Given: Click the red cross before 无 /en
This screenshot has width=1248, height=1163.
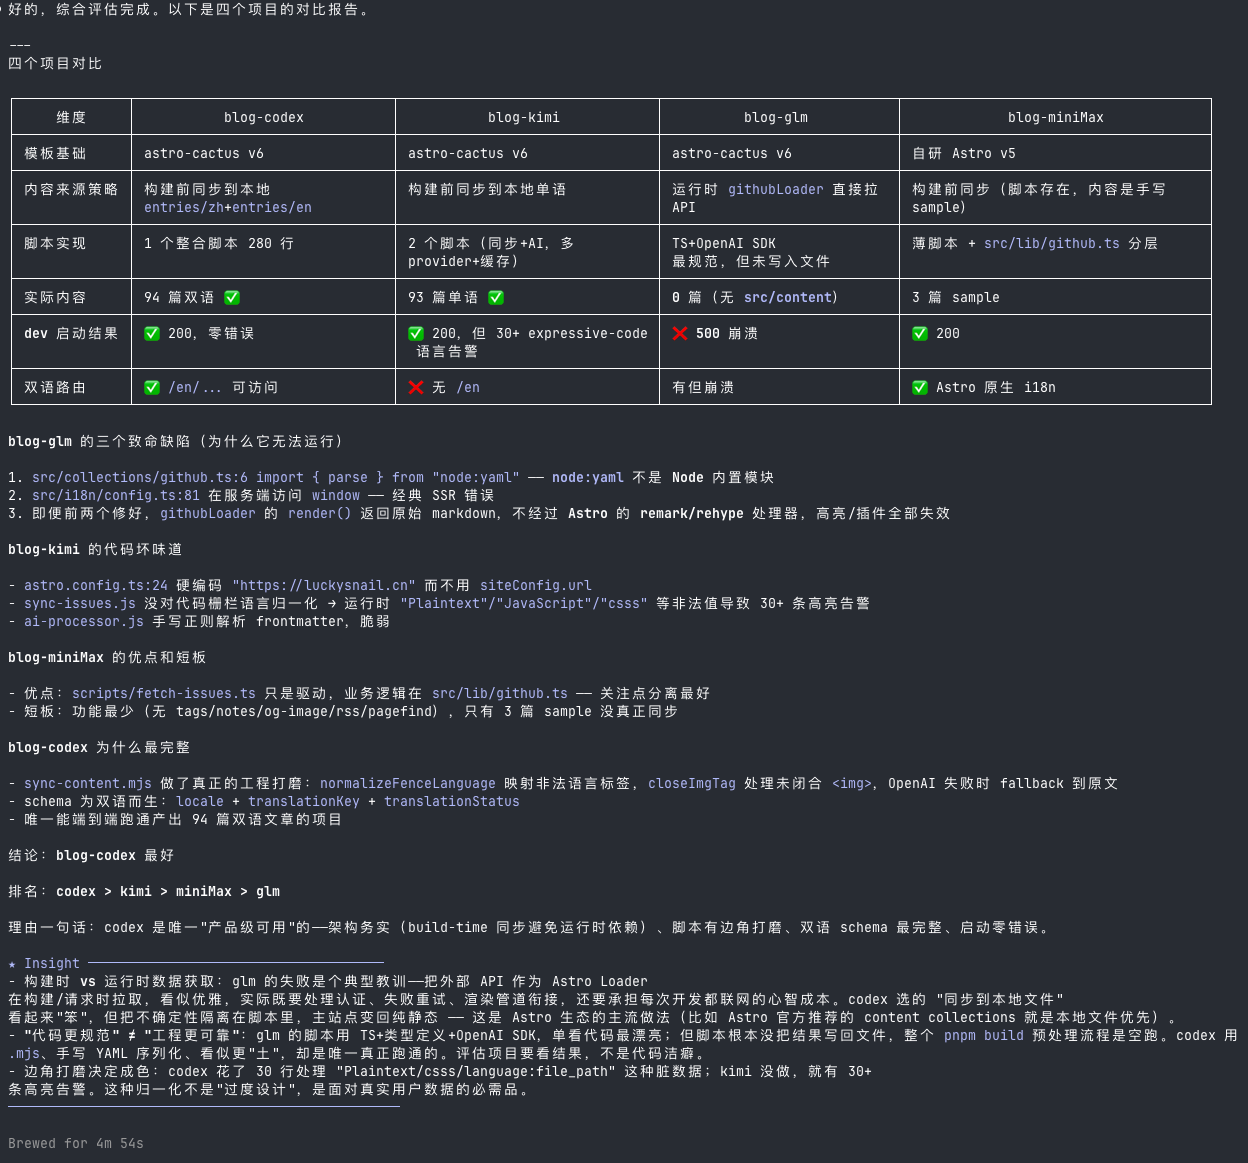Looking at the screenshot, I should click(x=416, y=387).
